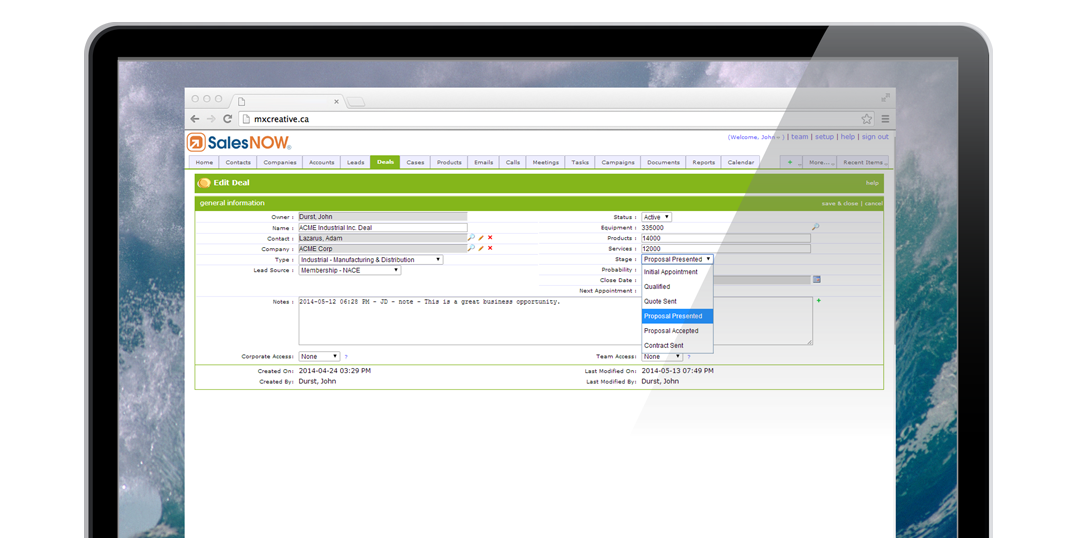Select Qualified stage option
This screenshot has width=1082, height=539.
tap(678, 286)
